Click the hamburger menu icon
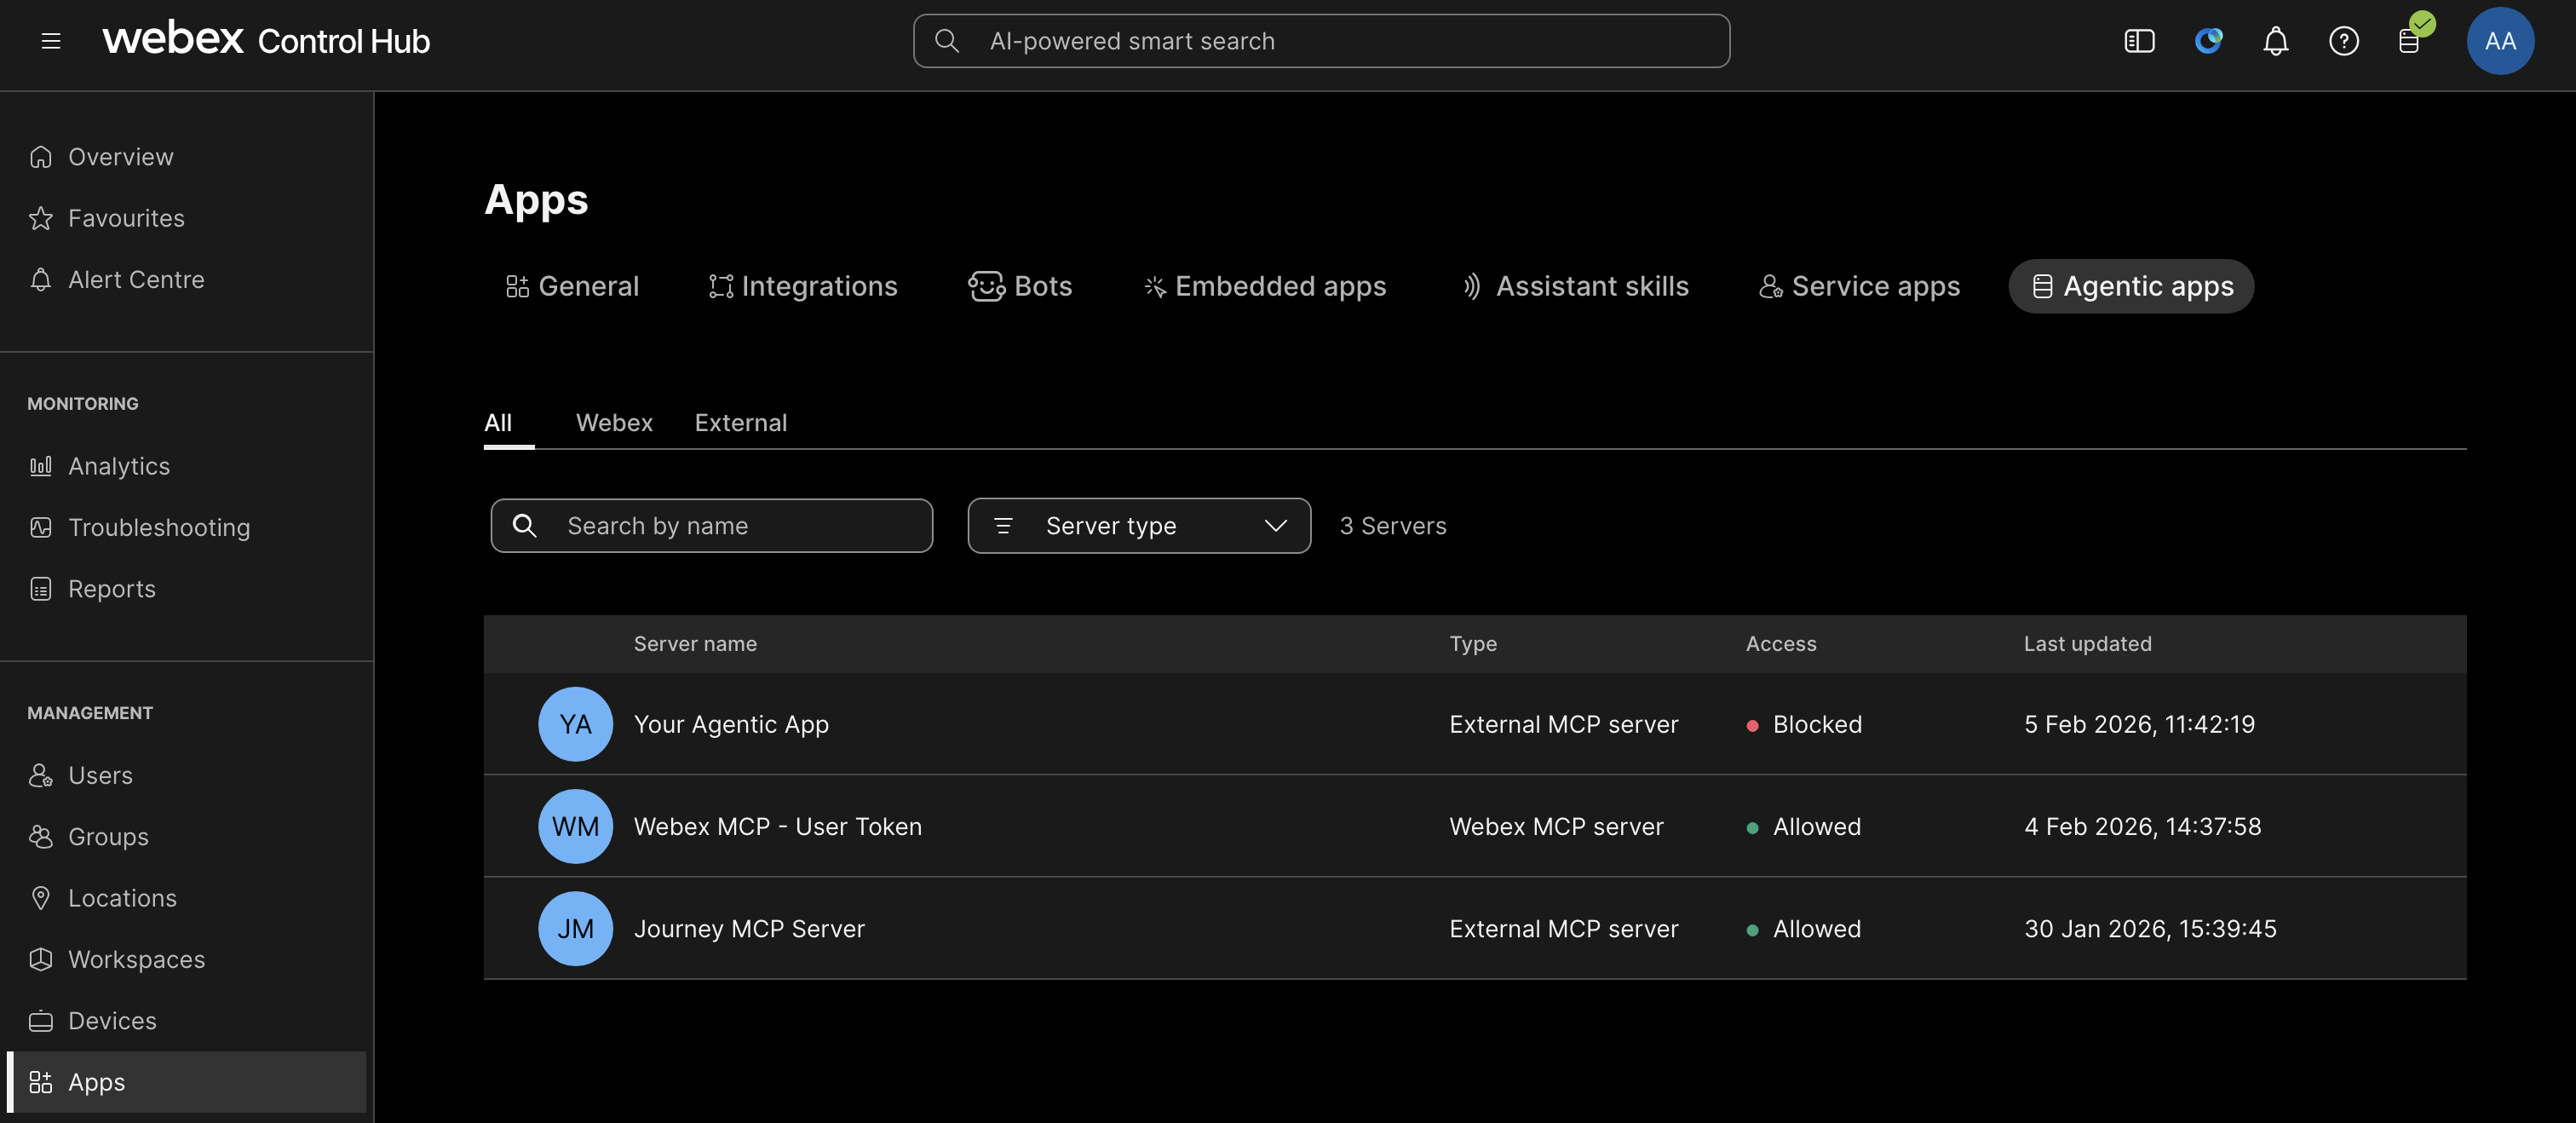This screenshot has width=2576, height=1123. tap(50, 41)
